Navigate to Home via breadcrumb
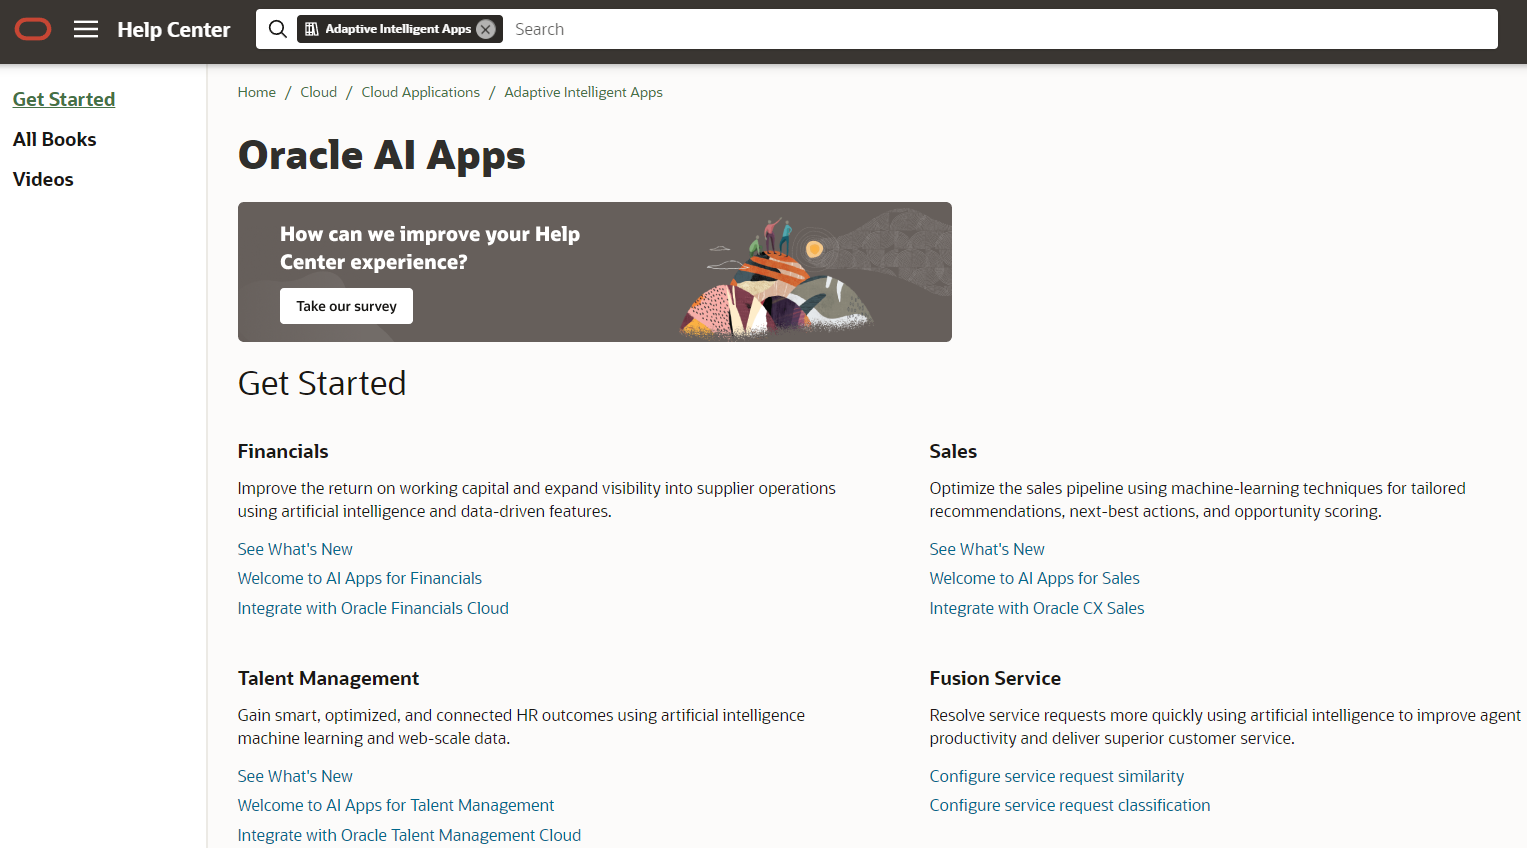The width and height of the screenshot is (1527, 848). tap(256, 91)
